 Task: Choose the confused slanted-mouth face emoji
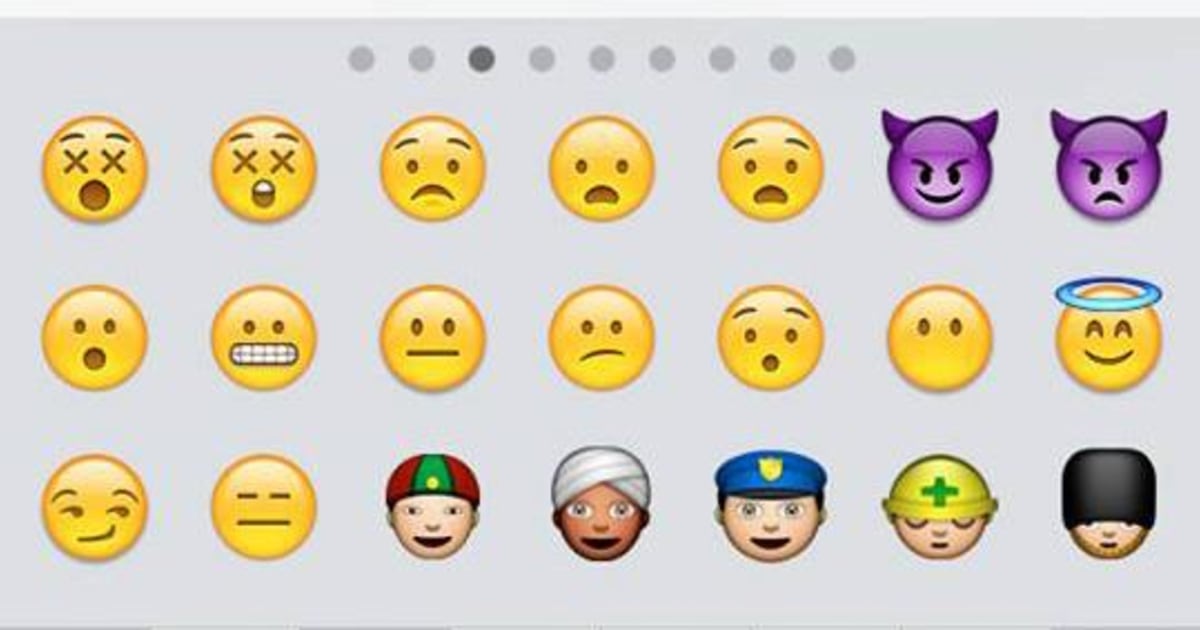[602, 338]
